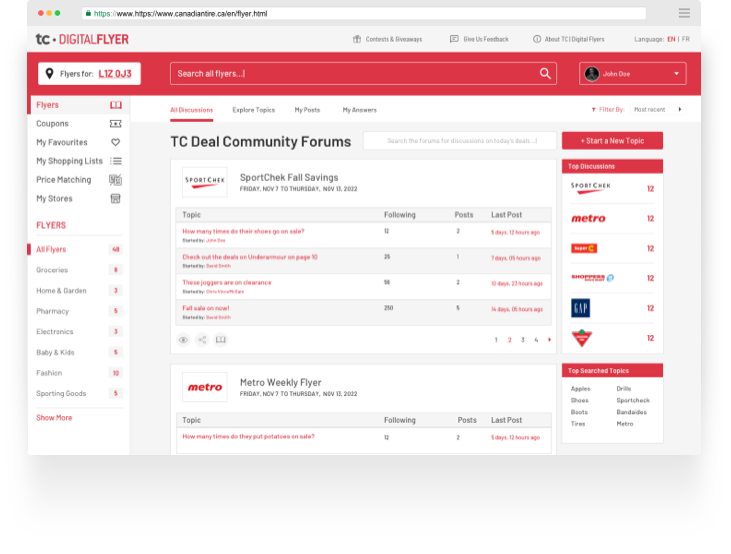This screenshot has width=731, height=554.
Task: Open My Shopping Lists list icon
Action: pyautogui.click(x=115, y=161)
